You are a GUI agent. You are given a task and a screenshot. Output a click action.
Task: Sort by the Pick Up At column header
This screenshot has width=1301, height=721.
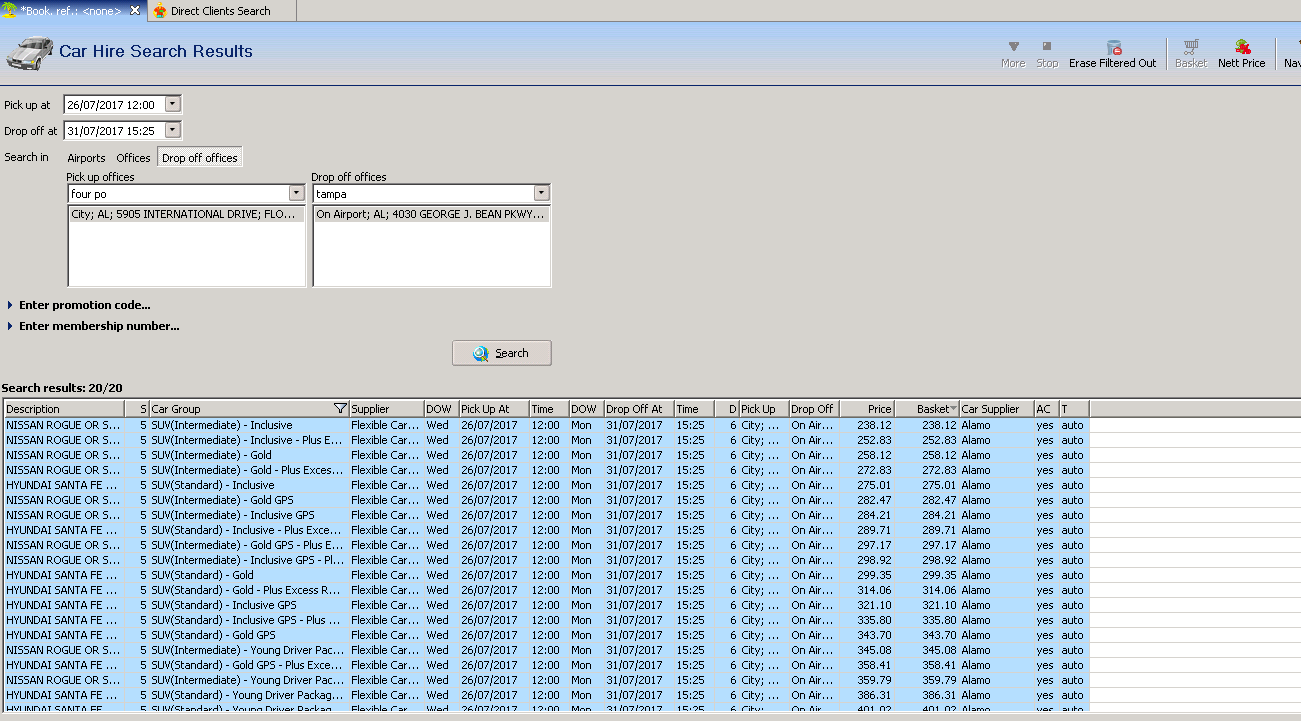[x=494, y=409]
